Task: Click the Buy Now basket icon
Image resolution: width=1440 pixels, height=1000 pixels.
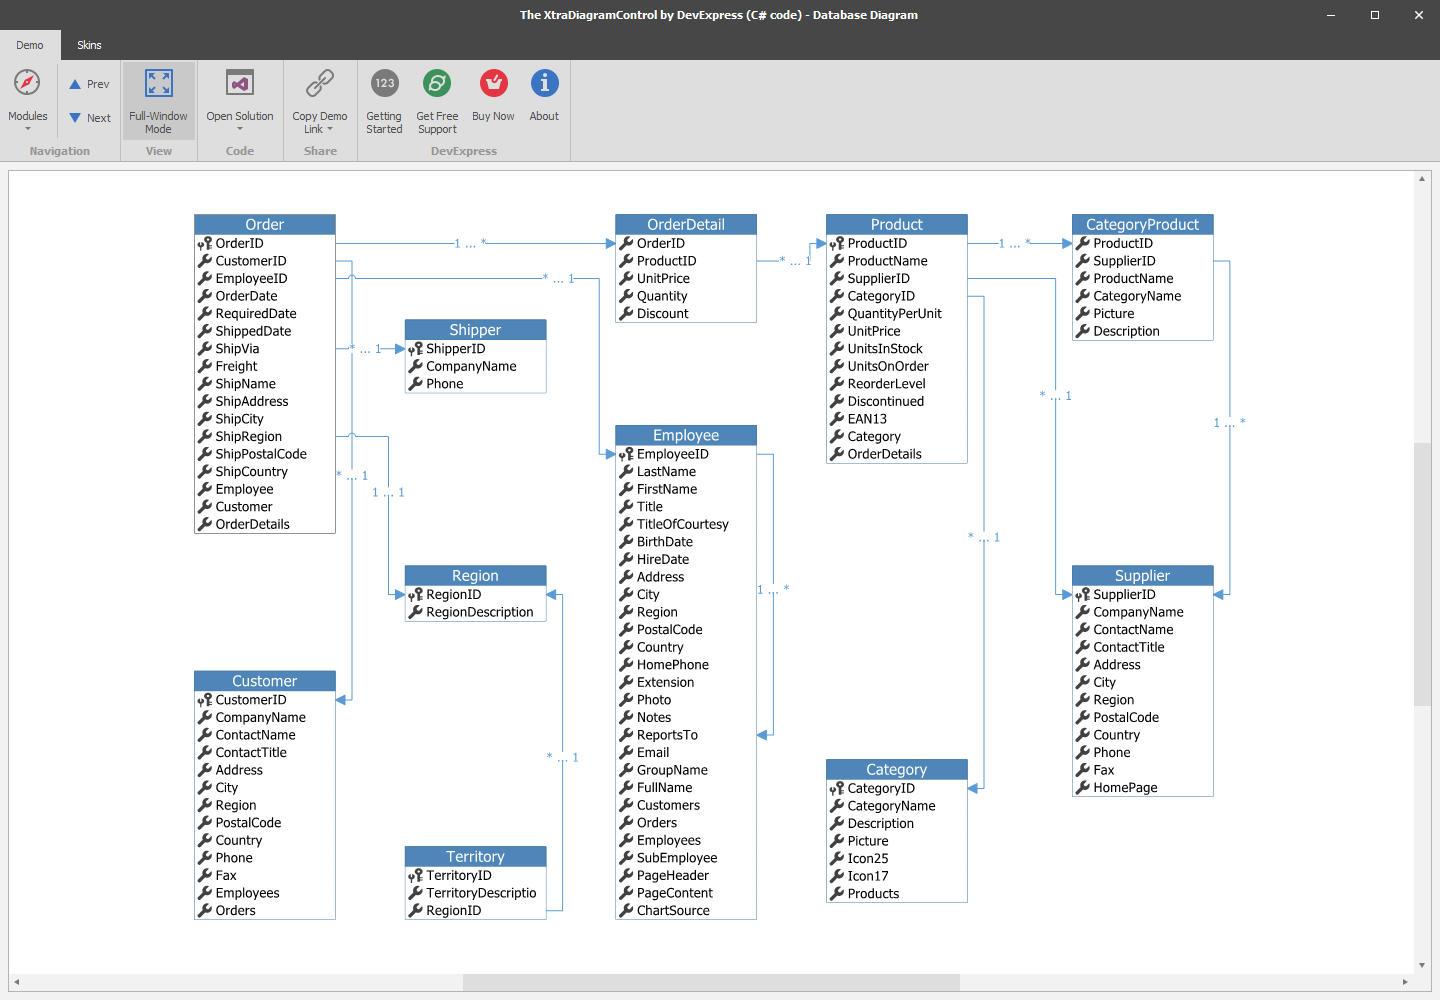Action: [493, 83]
